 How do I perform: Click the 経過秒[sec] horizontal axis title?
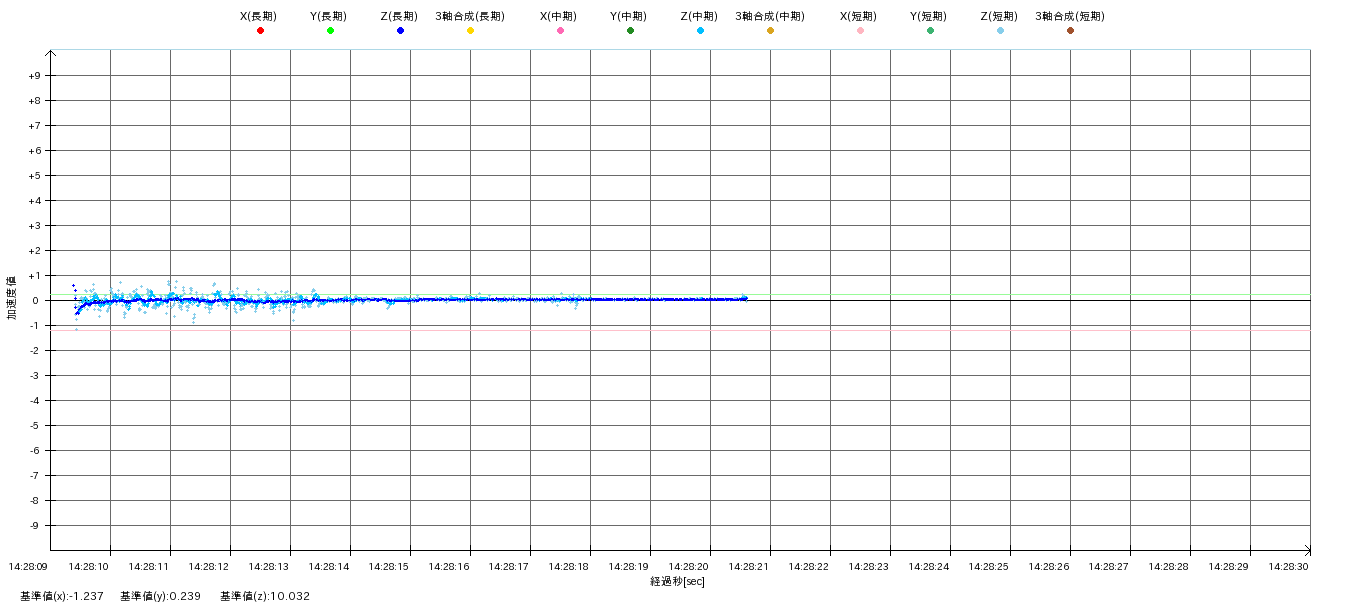[x=677, y=581]
